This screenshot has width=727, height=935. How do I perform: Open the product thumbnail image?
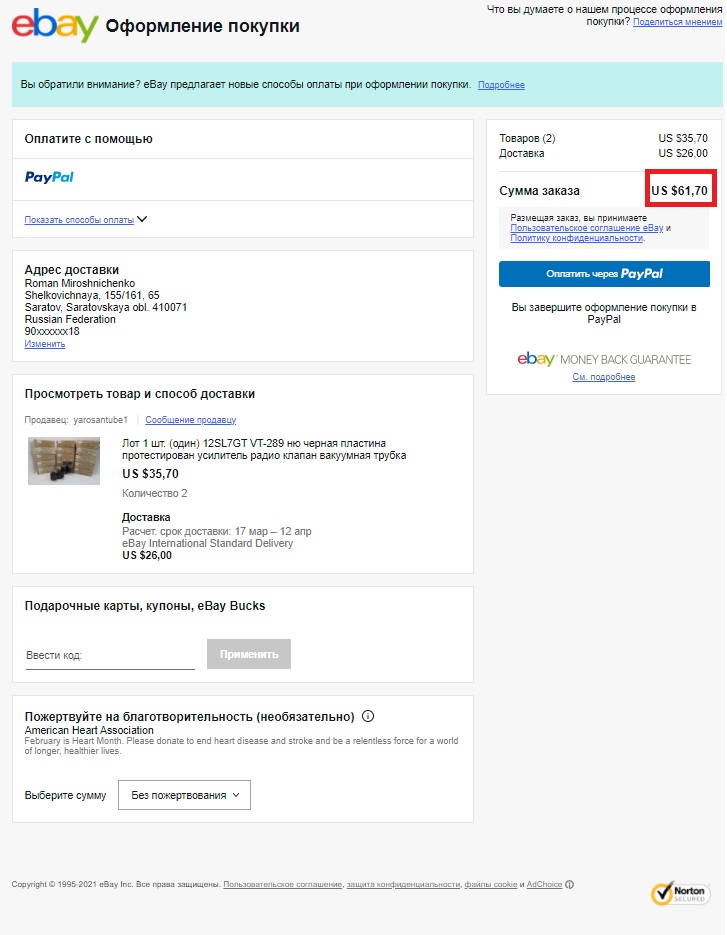64,461
